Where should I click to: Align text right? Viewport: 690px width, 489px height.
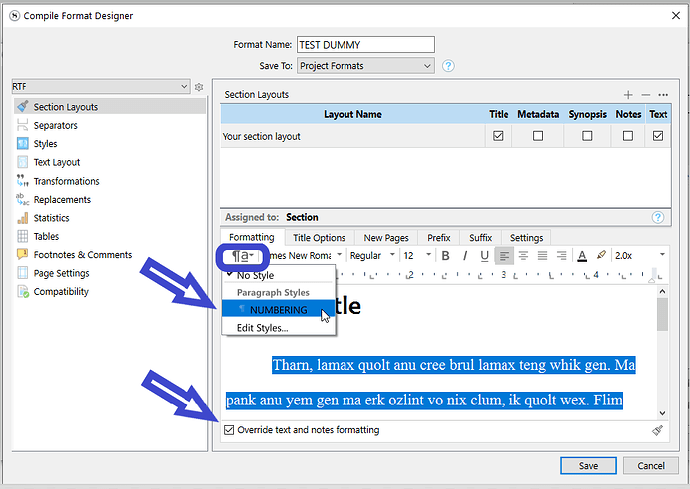click(562, 256)
